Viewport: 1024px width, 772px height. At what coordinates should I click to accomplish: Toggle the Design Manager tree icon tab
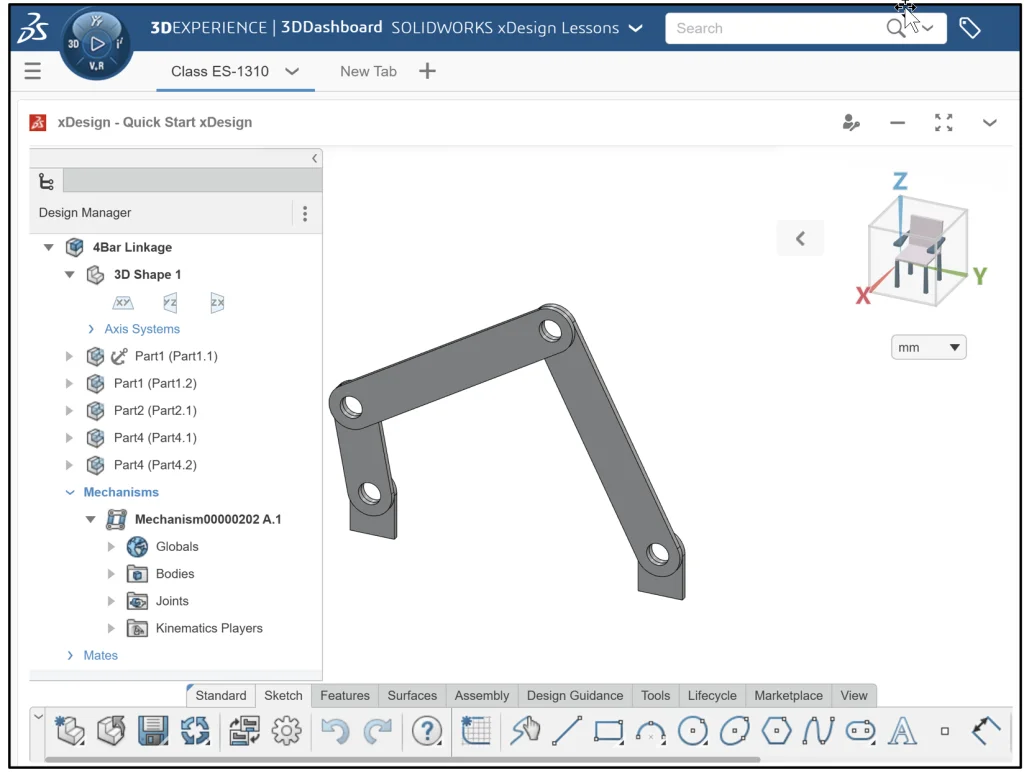46,180
